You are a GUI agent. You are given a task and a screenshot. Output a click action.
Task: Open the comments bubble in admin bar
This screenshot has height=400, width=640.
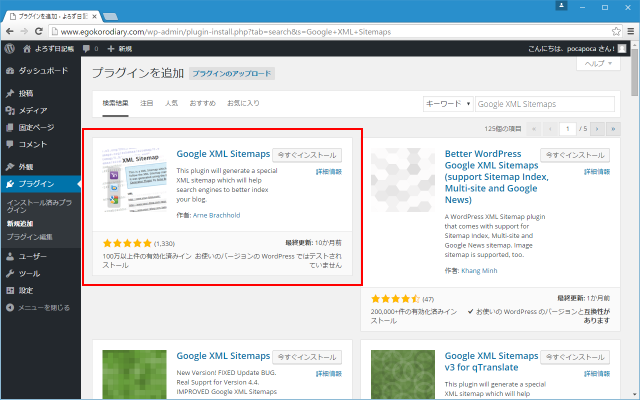click(90, 49)
